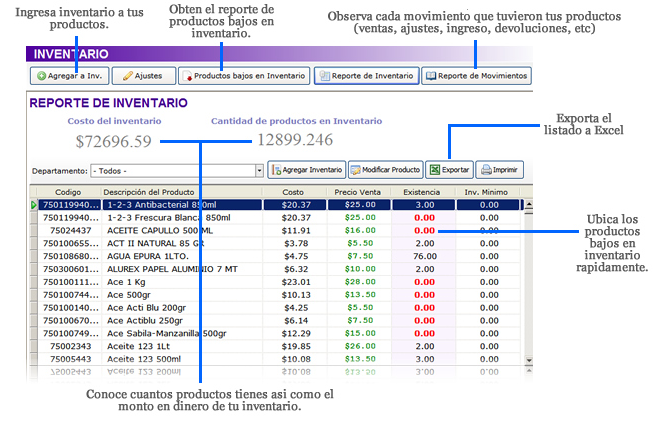Click the Existencia column header
The image size is (659, 422).
(423, 192)
